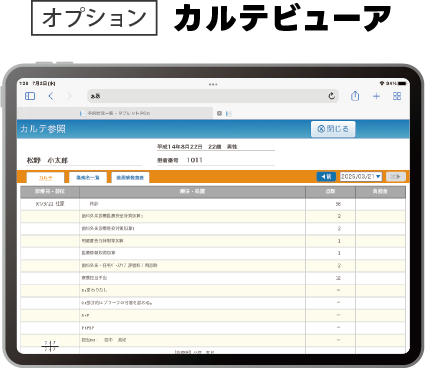
Task: Open the third tab on the orange bar
Action: [x=130, y=178]
